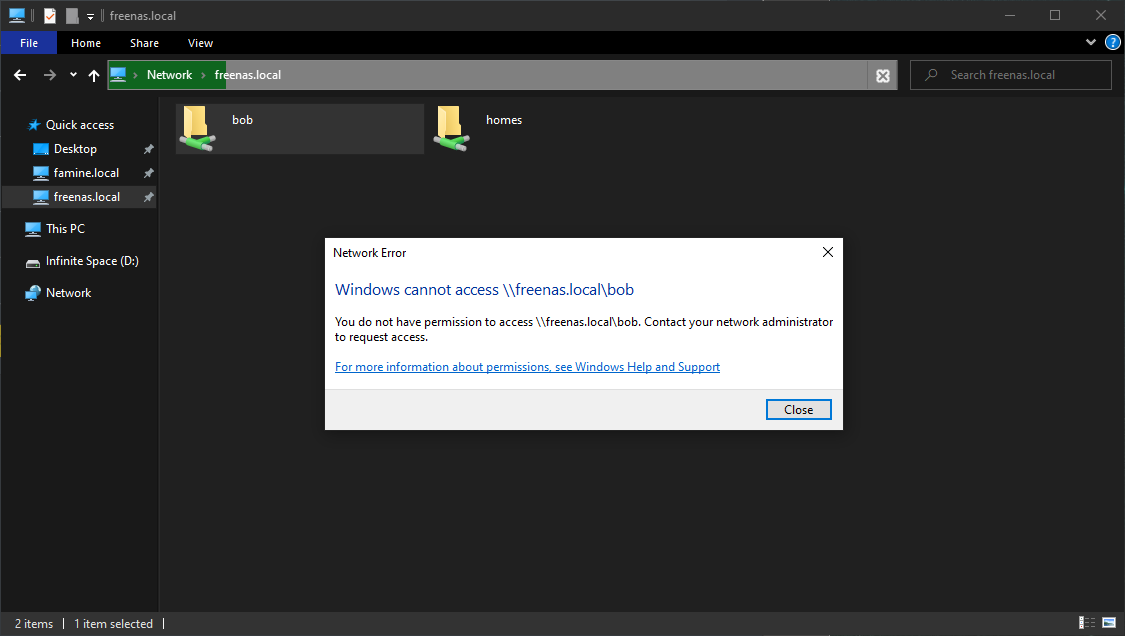
Task: Switch to the Home ribbon tab
Action: (x=86, y=43)
